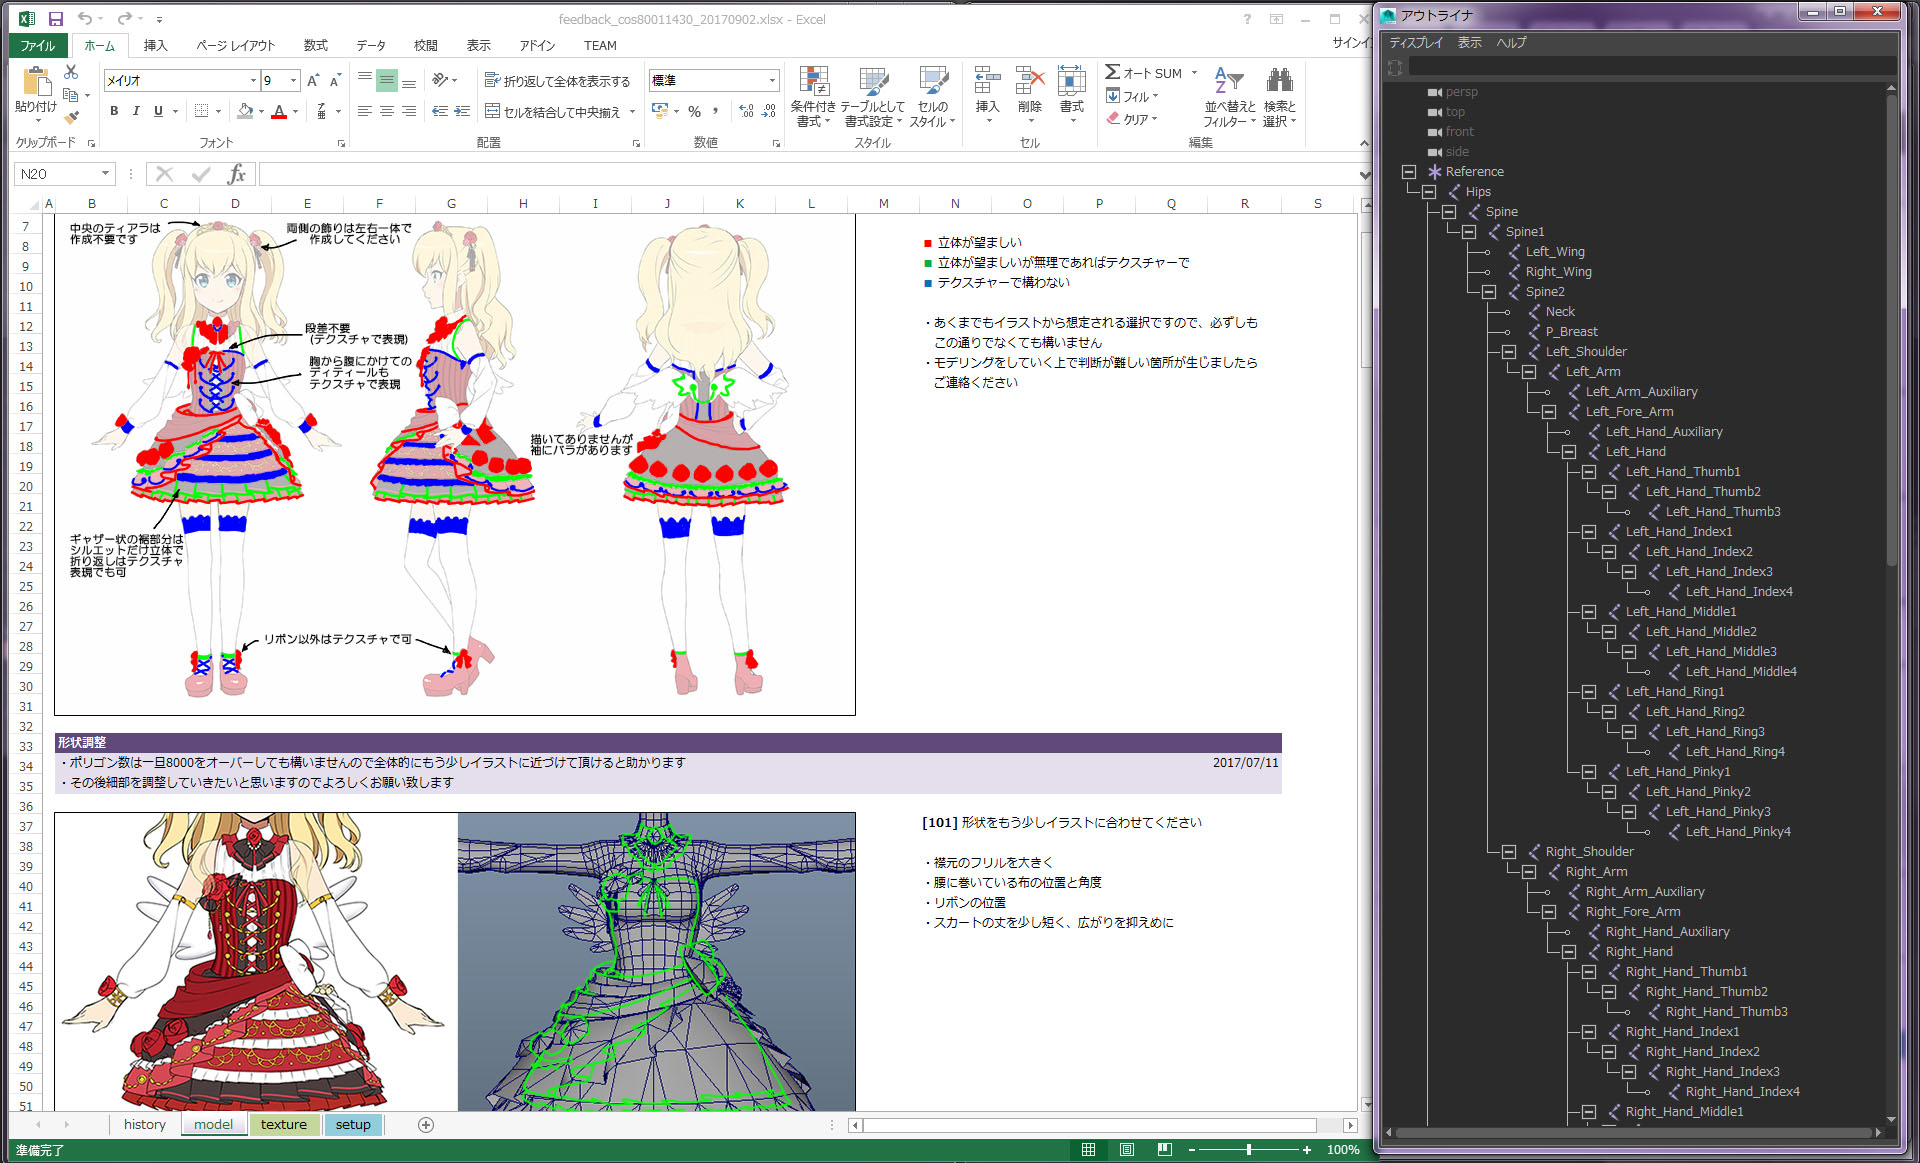This screenshot has width=1920, height=1163.
Task: Switch to Page Layout view in status bar
Action: (x=1127, y=1150)
